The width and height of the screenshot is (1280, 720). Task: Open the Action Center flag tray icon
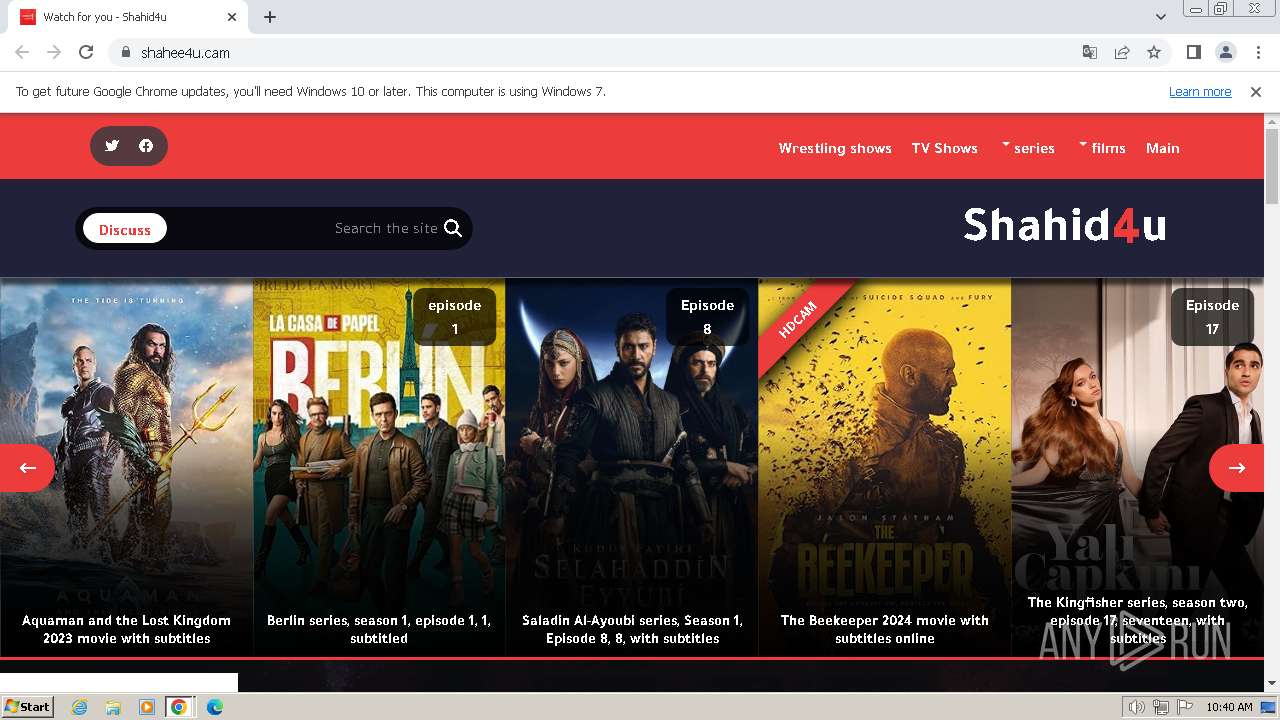point(1183,707)
